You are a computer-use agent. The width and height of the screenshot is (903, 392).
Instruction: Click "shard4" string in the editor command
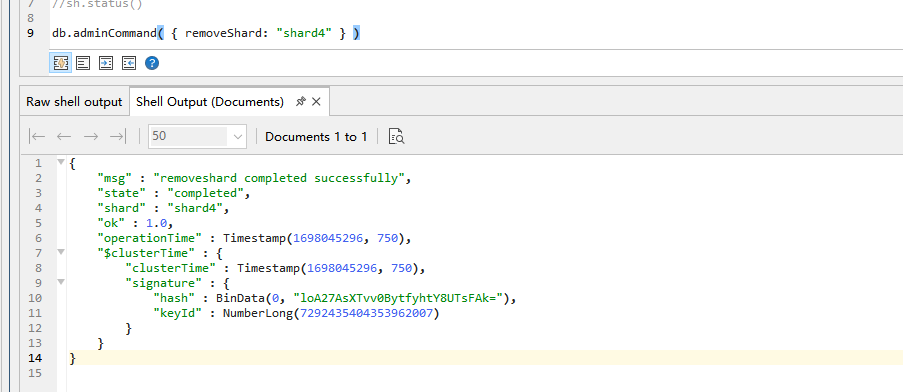(x=304, y=33)
